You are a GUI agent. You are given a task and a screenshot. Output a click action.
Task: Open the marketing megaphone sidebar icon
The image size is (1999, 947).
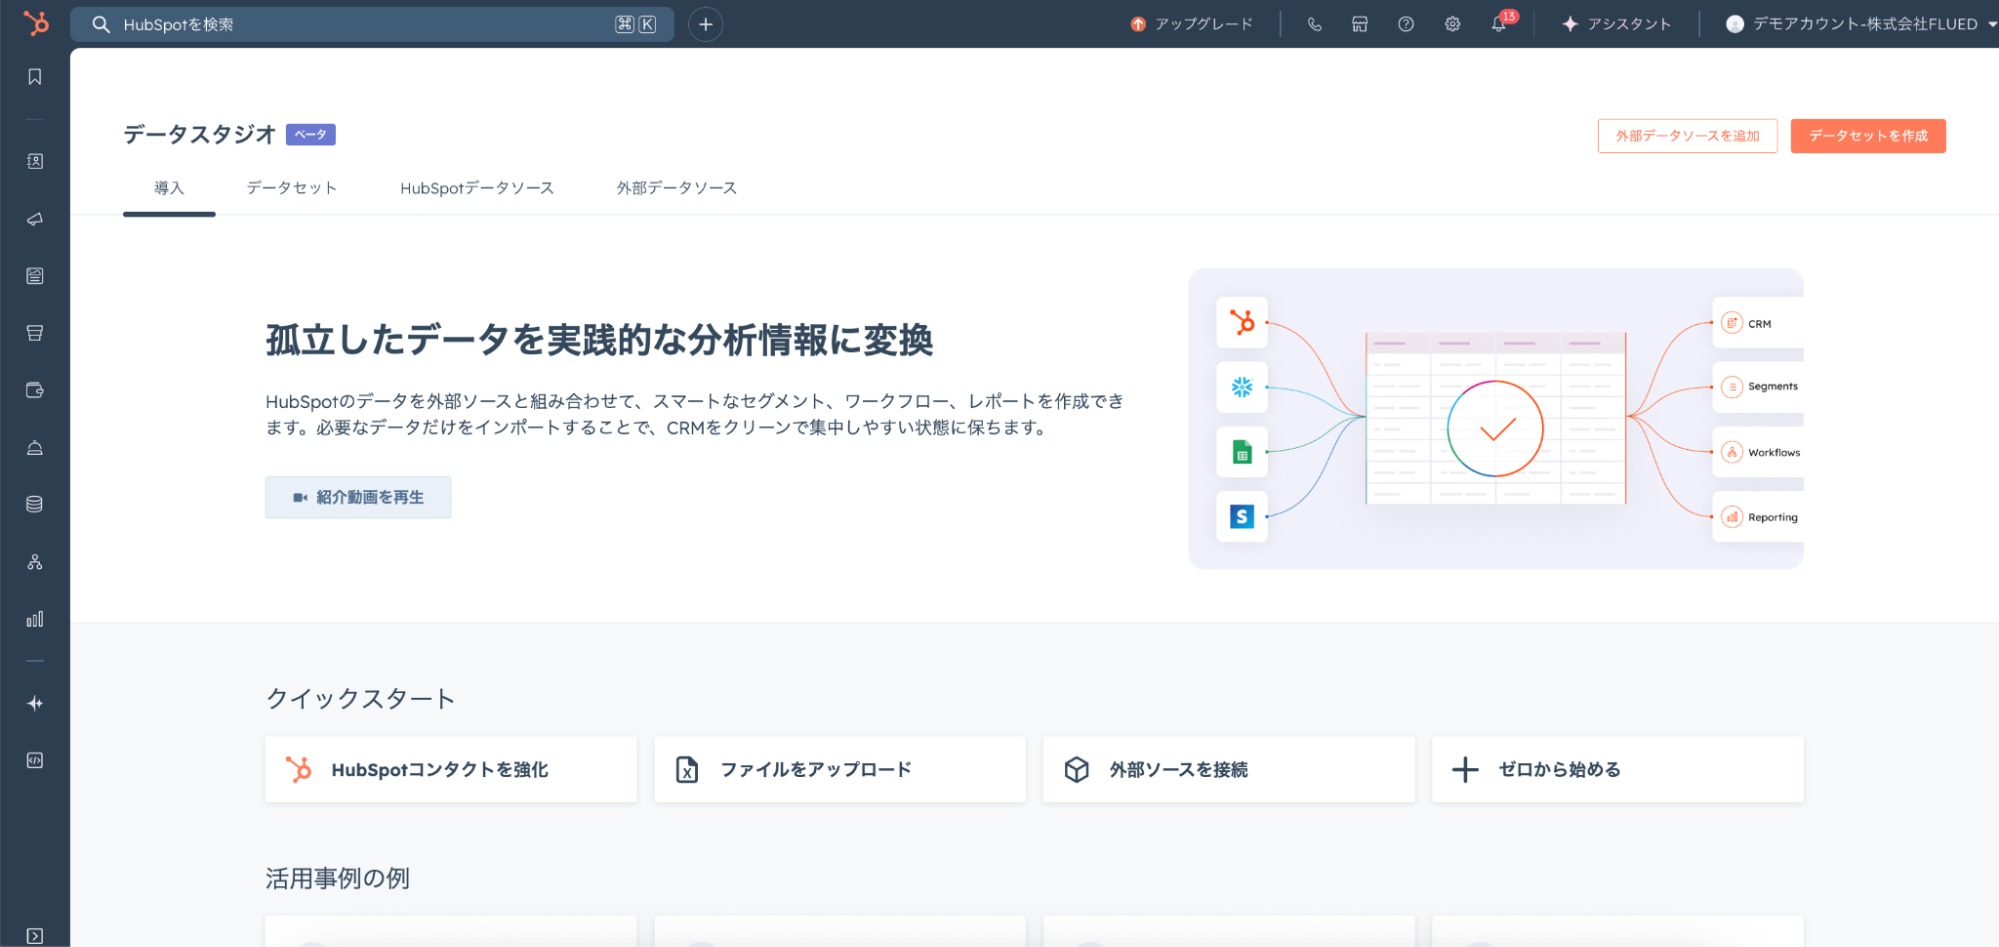[x=35, y=219]
